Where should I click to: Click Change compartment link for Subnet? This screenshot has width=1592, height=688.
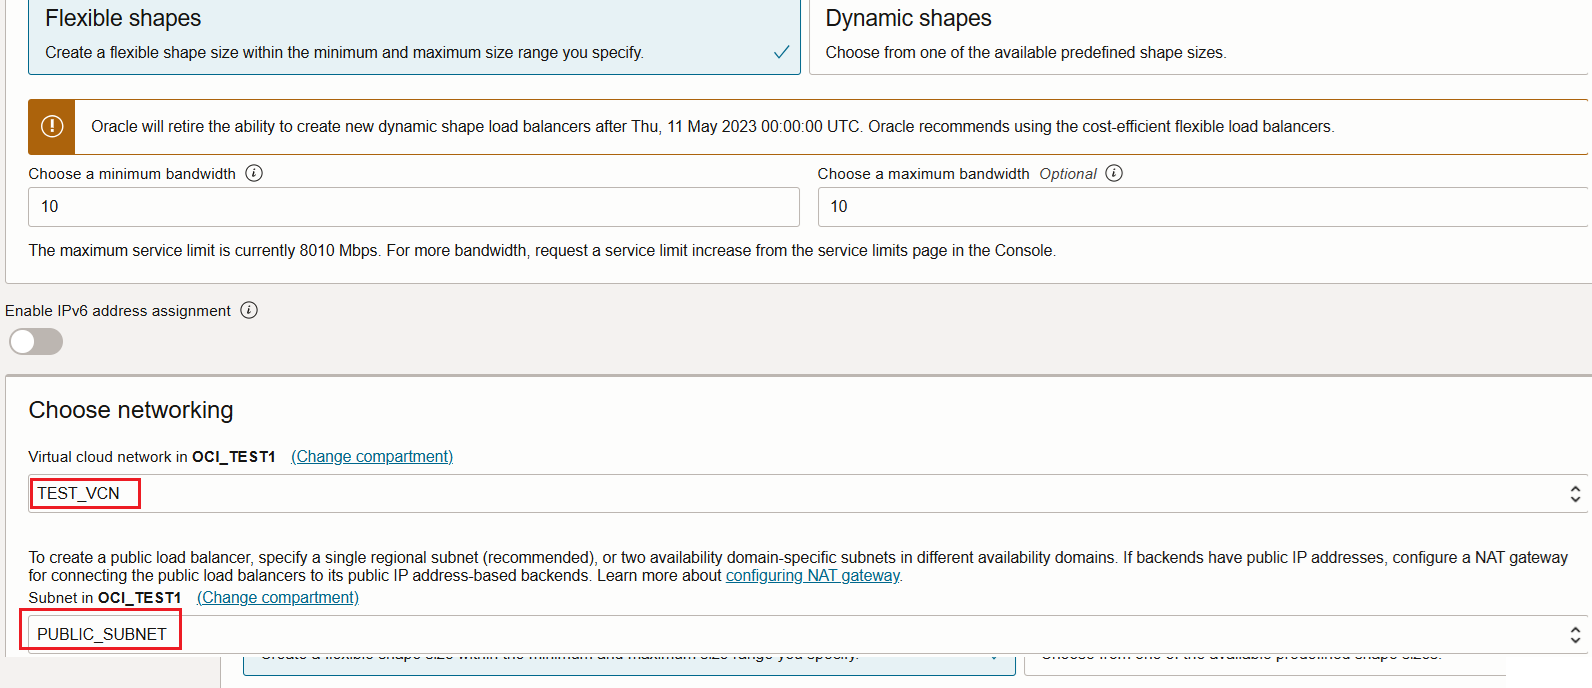pyautogui.click(x=277, y=597)
